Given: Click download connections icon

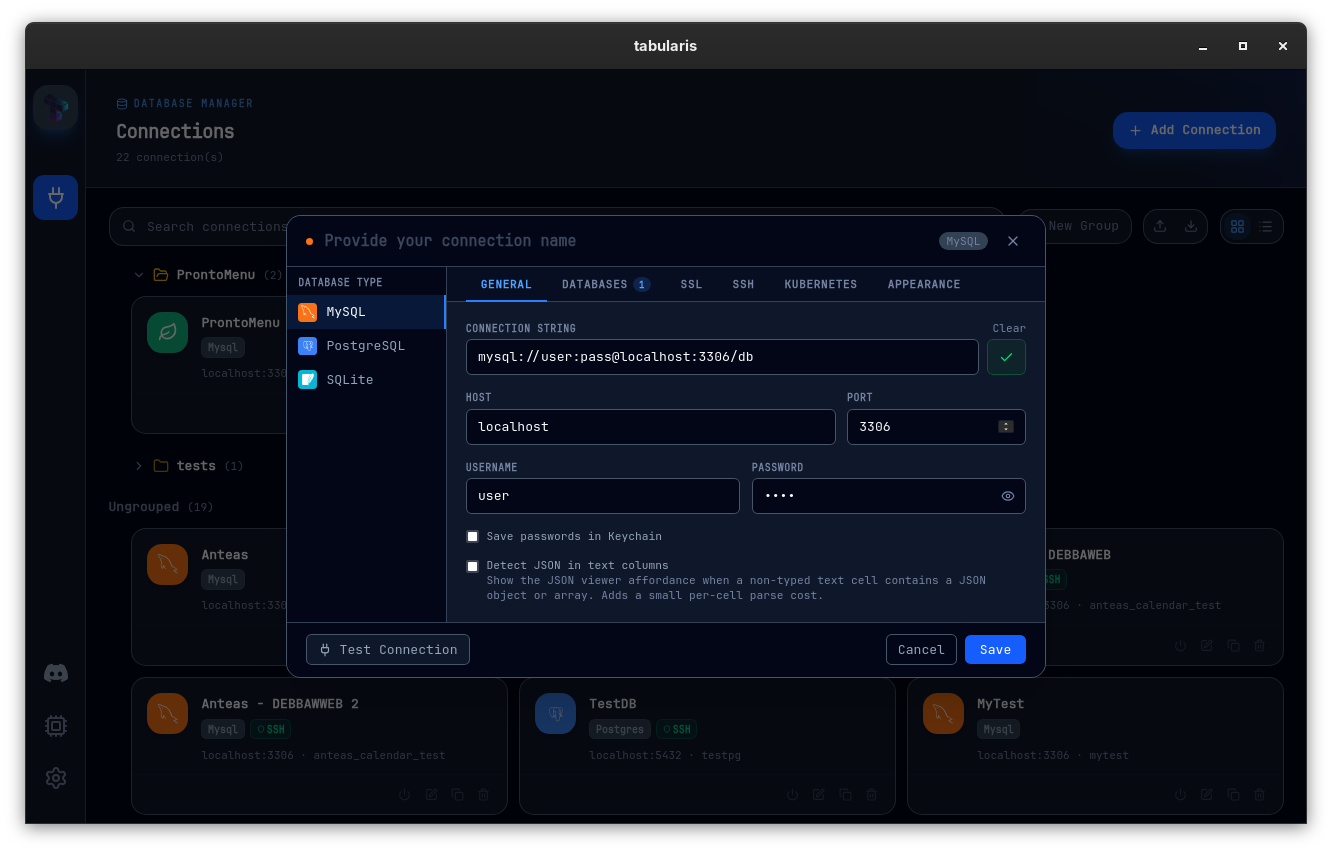Looking at the screenshot, I should (x=1191, y=226).
